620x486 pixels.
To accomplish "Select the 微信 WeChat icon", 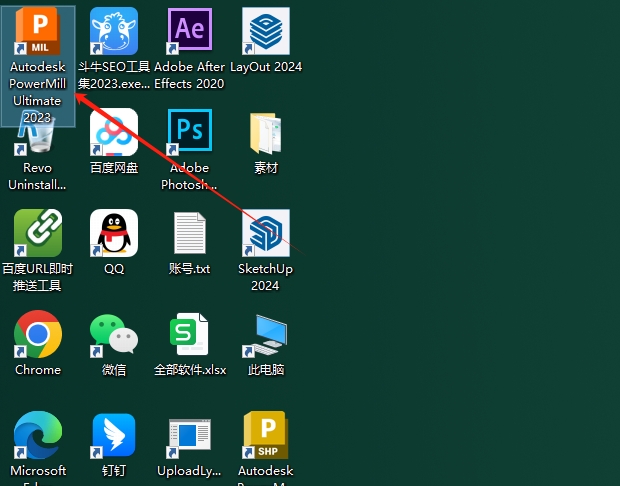I will [114, 334].
